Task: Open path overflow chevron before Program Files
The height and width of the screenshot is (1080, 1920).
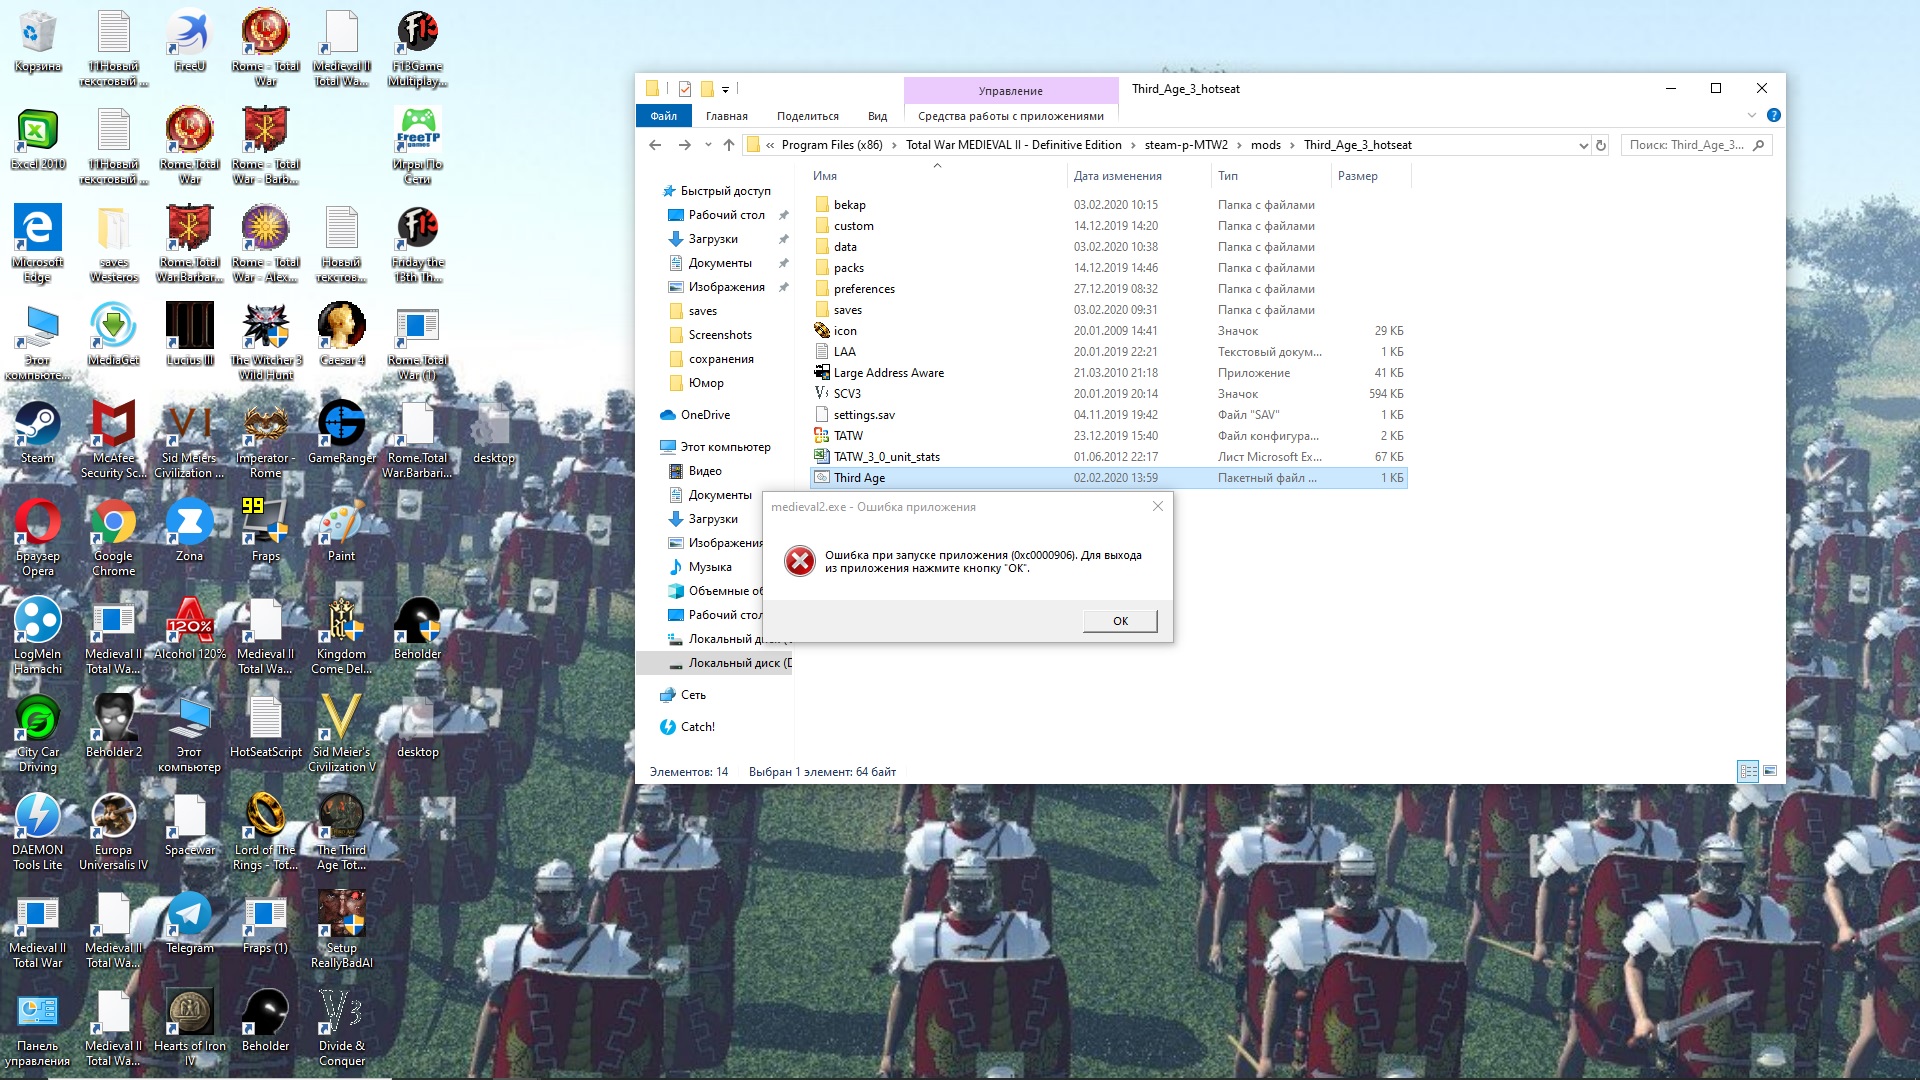Action: pos(770,145)
